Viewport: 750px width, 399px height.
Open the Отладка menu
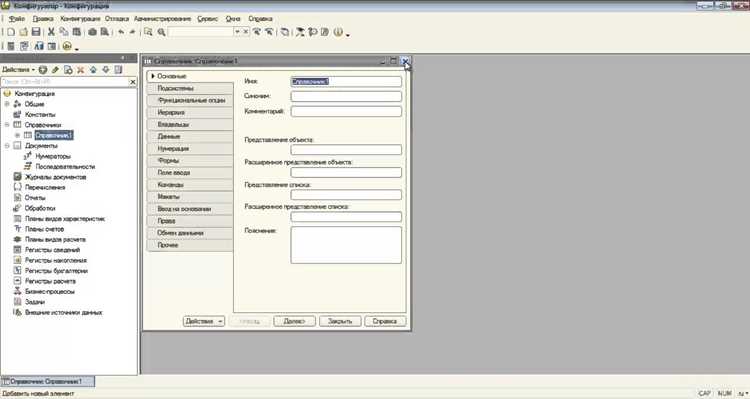point(117,19)
